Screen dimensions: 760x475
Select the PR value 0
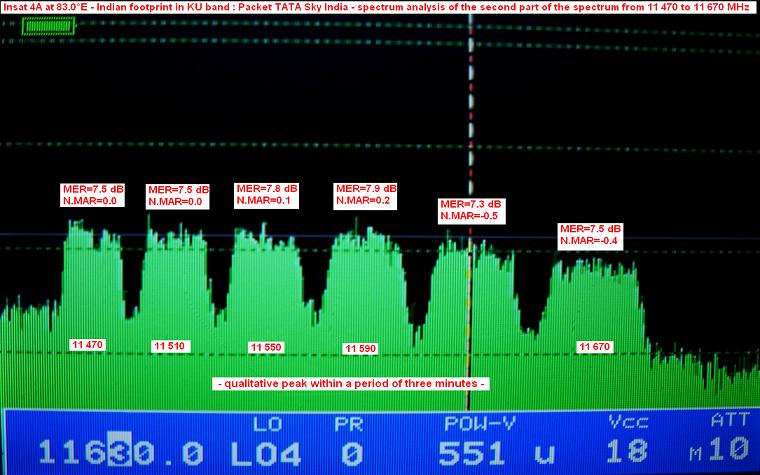tap(350, 450)
